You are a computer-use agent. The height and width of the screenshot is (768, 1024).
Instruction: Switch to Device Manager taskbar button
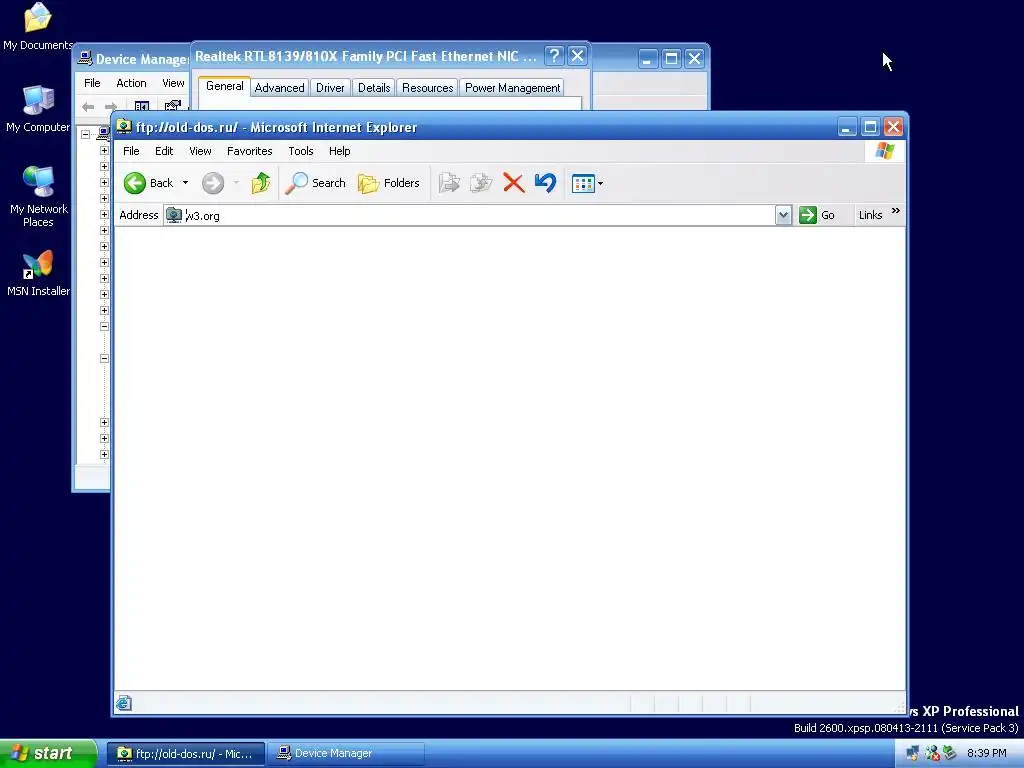tap(346, 754)
